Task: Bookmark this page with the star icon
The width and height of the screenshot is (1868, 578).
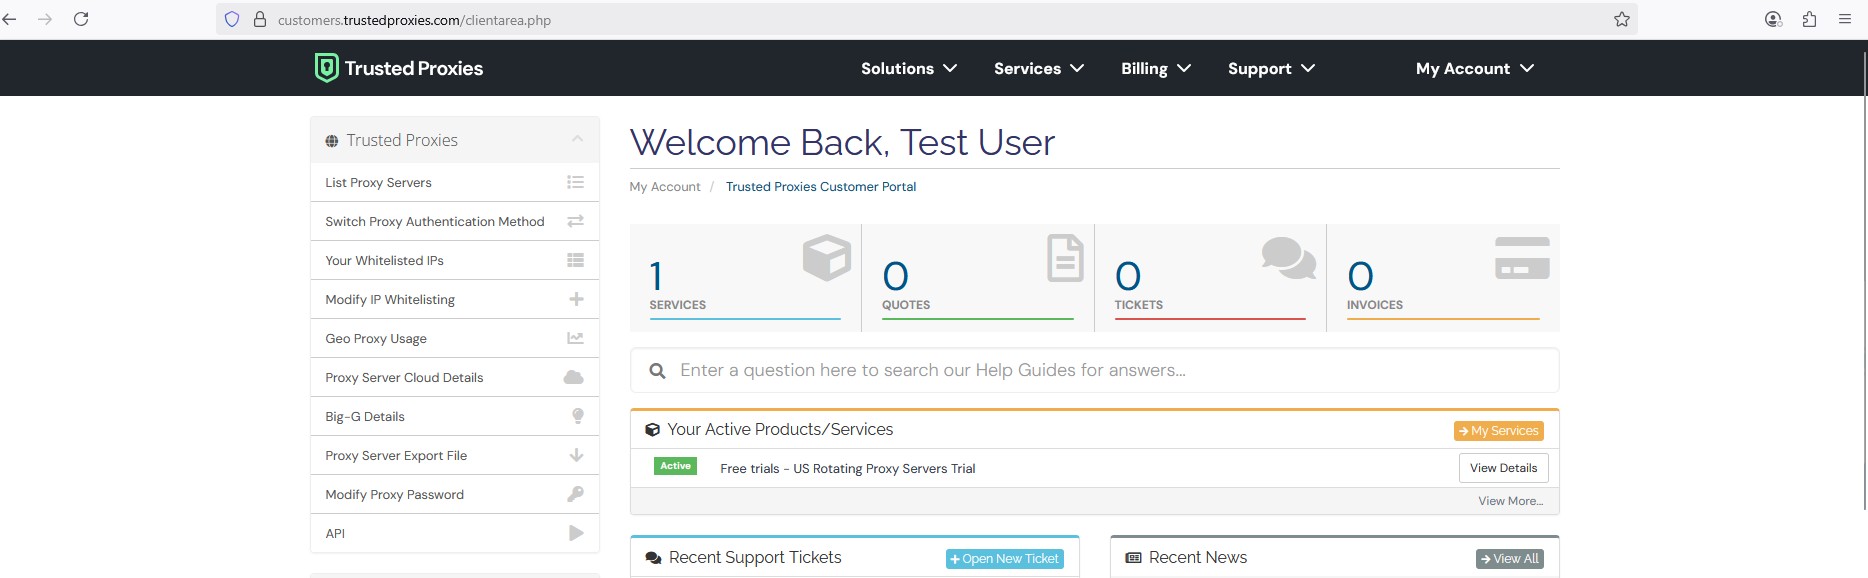Action: pyautogui.click(x=1622, y=19)
